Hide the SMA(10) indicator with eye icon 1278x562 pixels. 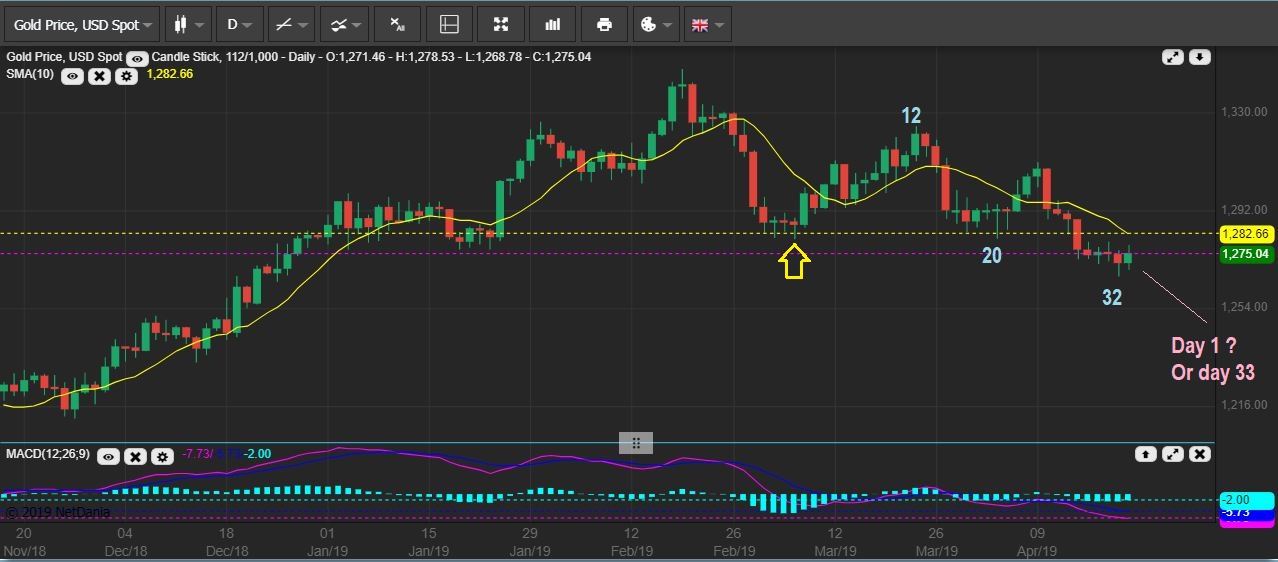pos(72,75)
